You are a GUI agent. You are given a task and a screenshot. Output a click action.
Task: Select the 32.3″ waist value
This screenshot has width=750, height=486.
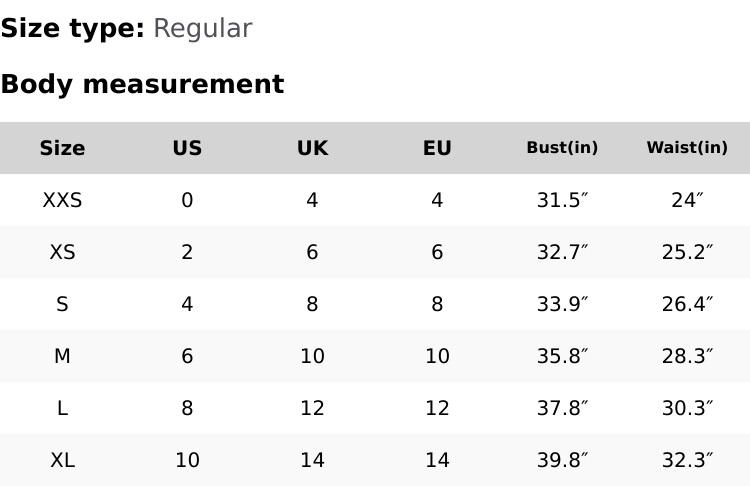pos(687,460)
